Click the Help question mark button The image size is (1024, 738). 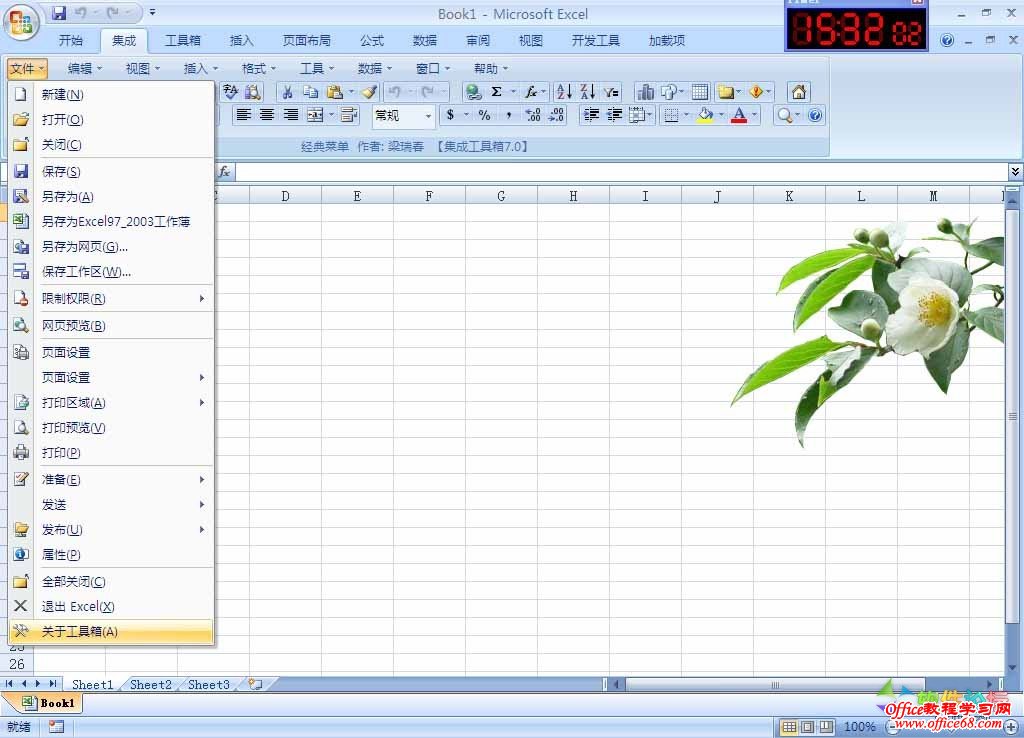coord(816,114)
